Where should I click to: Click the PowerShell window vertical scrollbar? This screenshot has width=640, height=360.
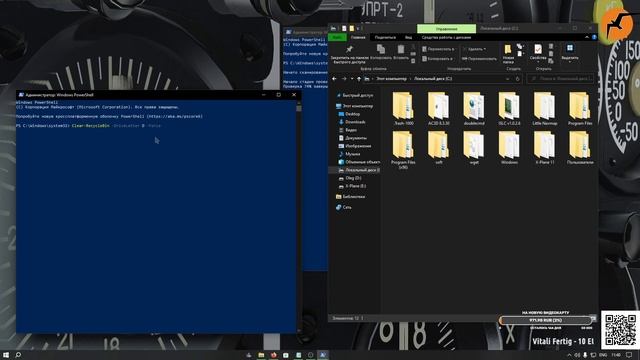pyautogui.click(x=299, y=216)
